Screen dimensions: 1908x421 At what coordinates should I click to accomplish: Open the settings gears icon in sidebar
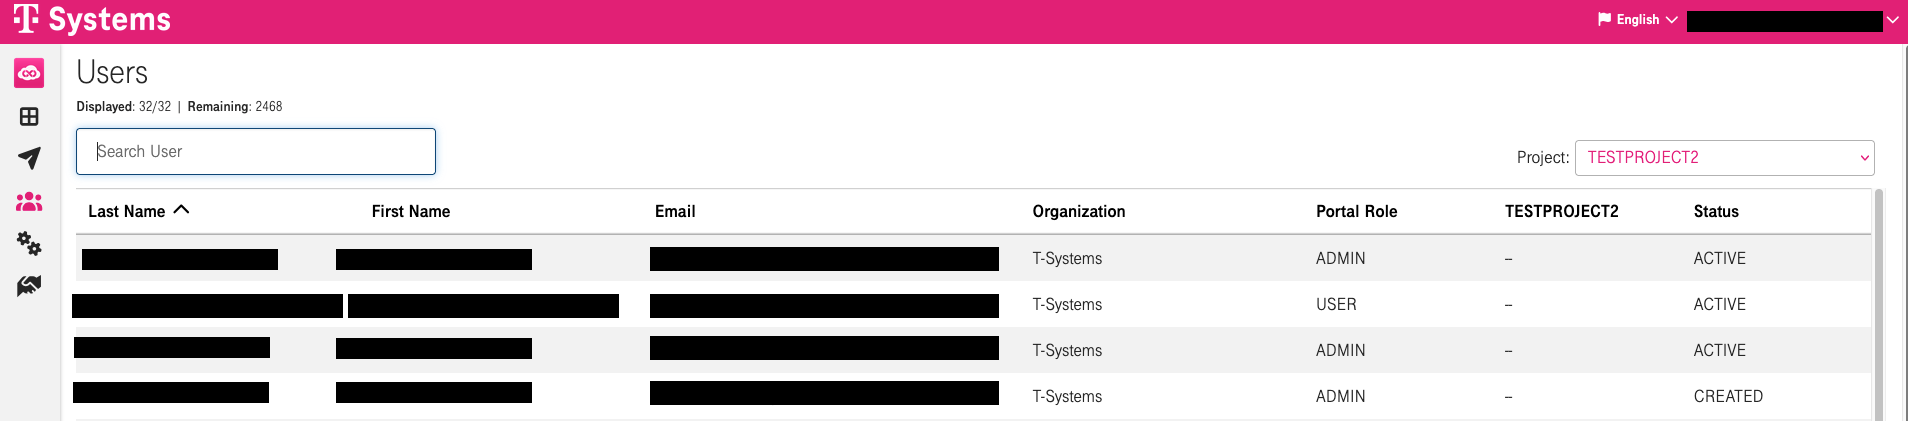click(29, 243)
